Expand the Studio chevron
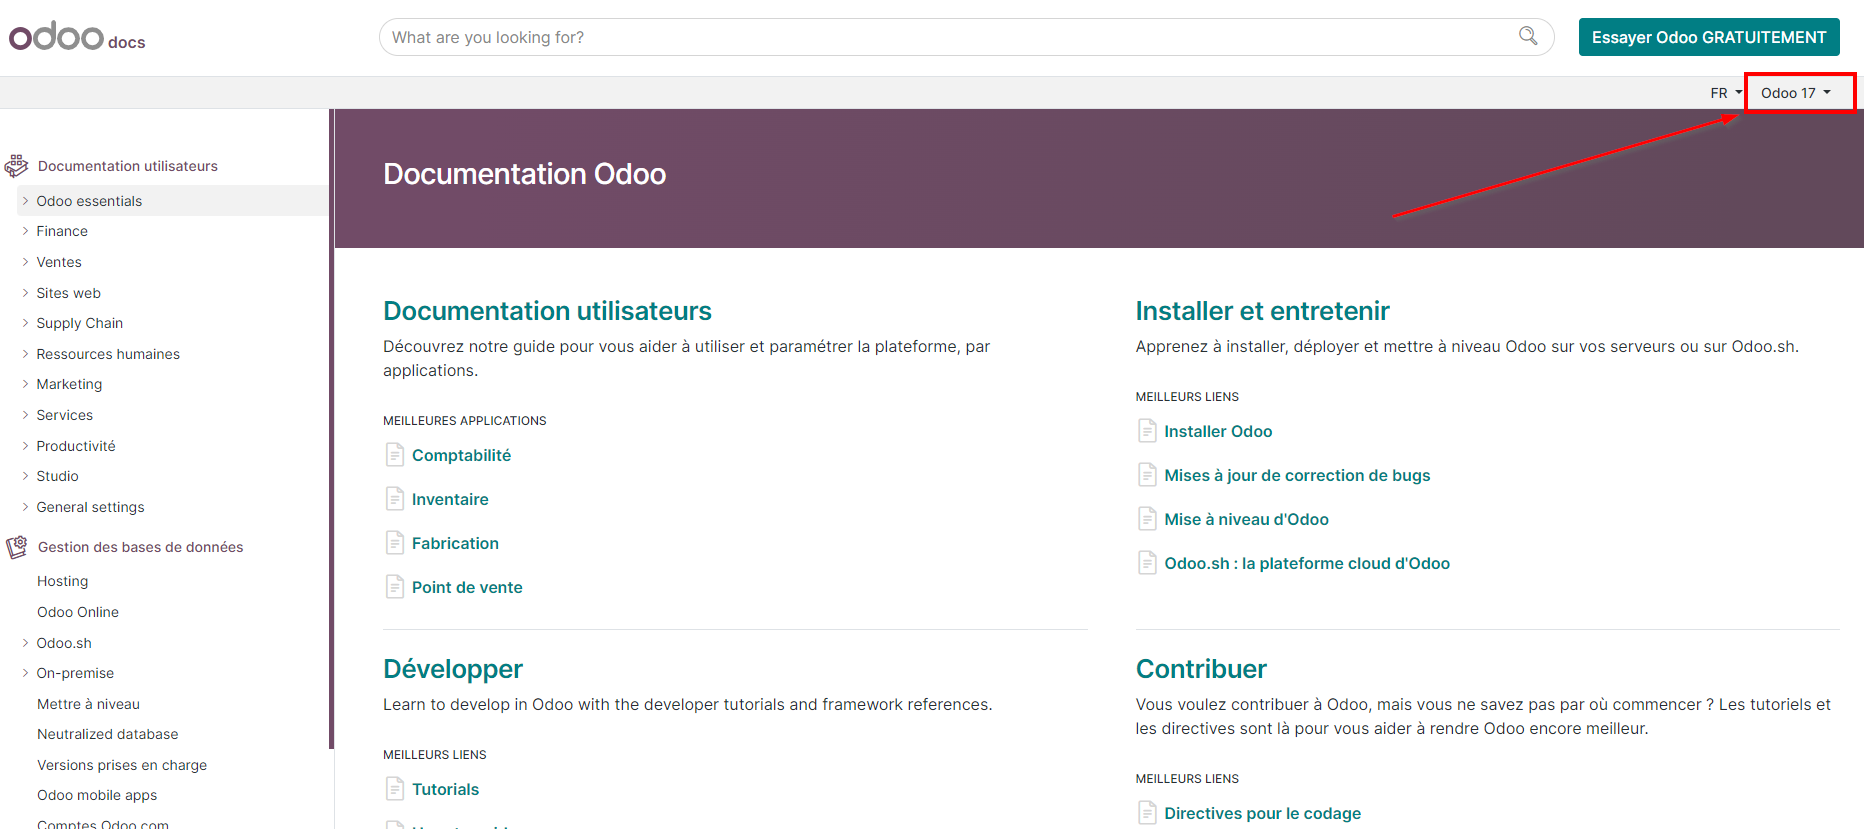Image resolution: width=1864 pixels, height=829 pixels. tap(25, 476)
